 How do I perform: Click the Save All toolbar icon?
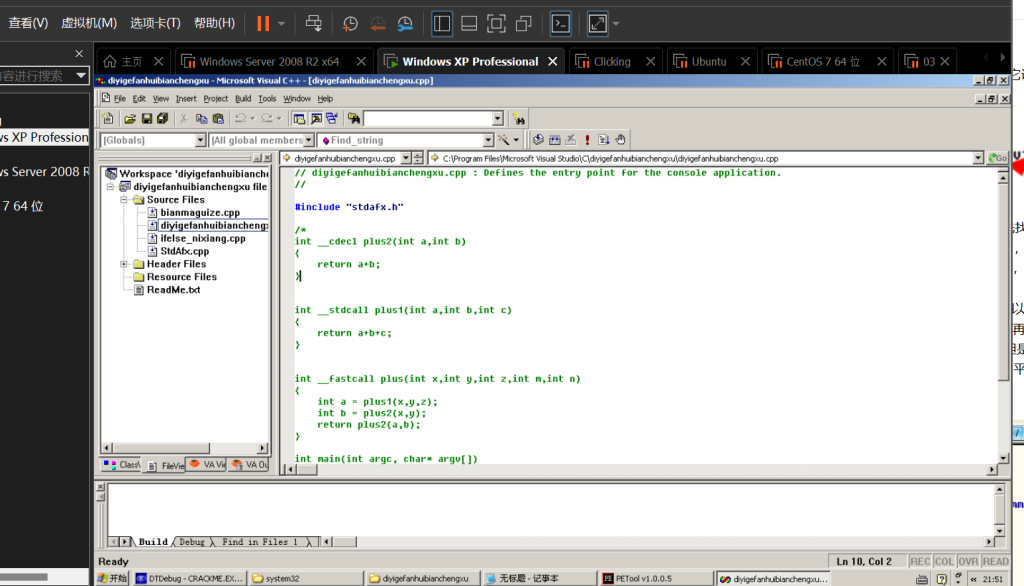click(x=162, y=119)
